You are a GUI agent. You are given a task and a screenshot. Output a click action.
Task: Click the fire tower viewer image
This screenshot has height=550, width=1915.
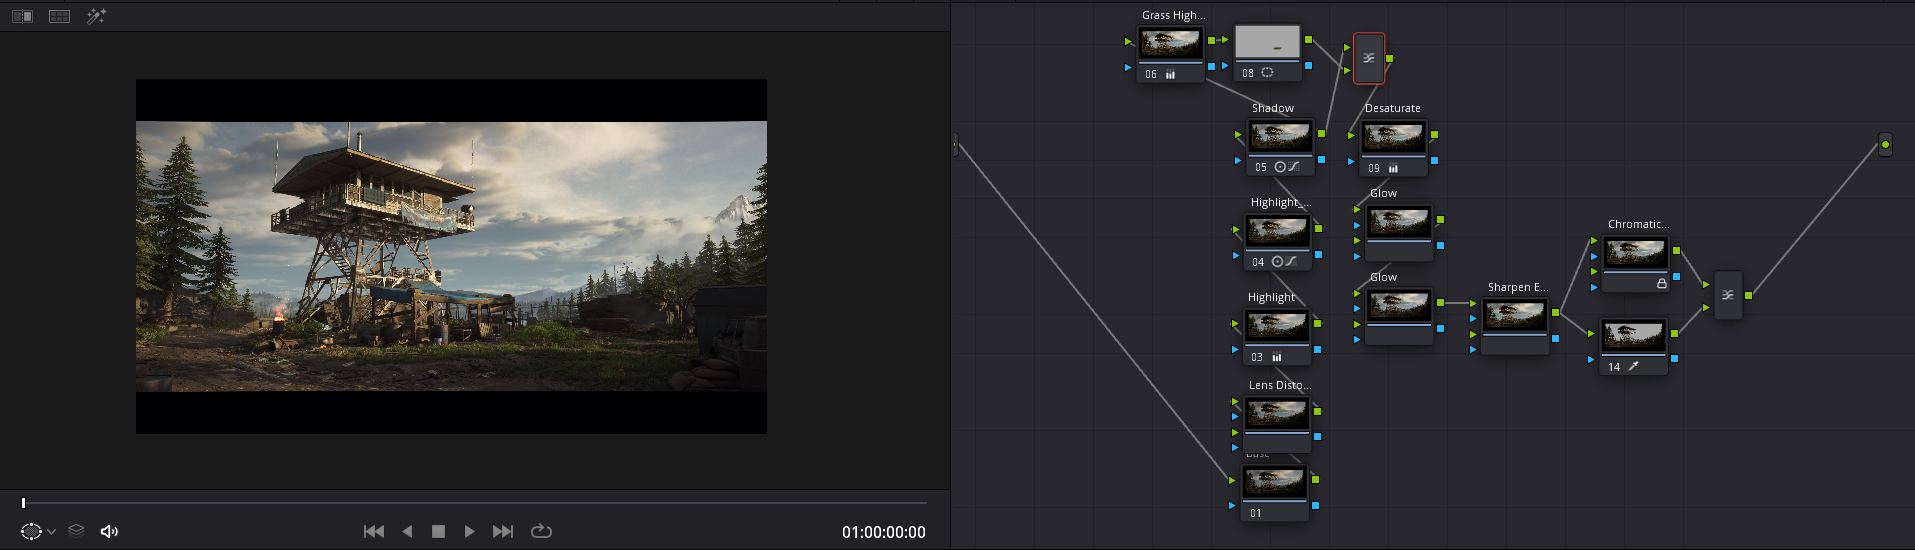(x=451, y=256)
